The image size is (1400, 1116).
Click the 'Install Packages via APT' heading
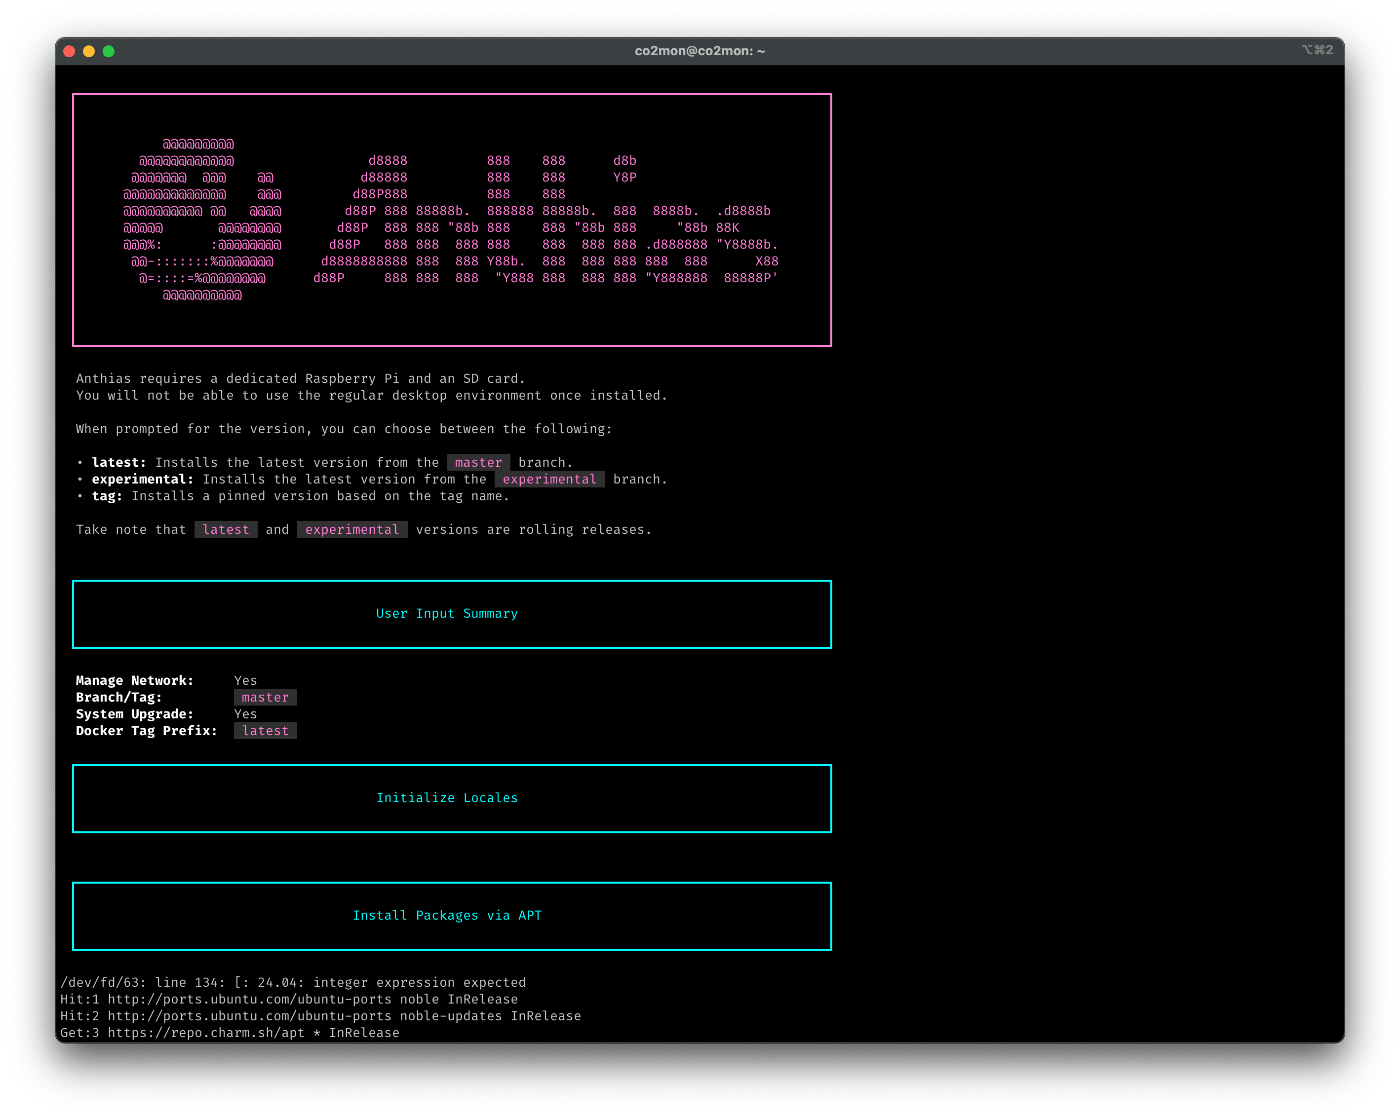[447, 916]
